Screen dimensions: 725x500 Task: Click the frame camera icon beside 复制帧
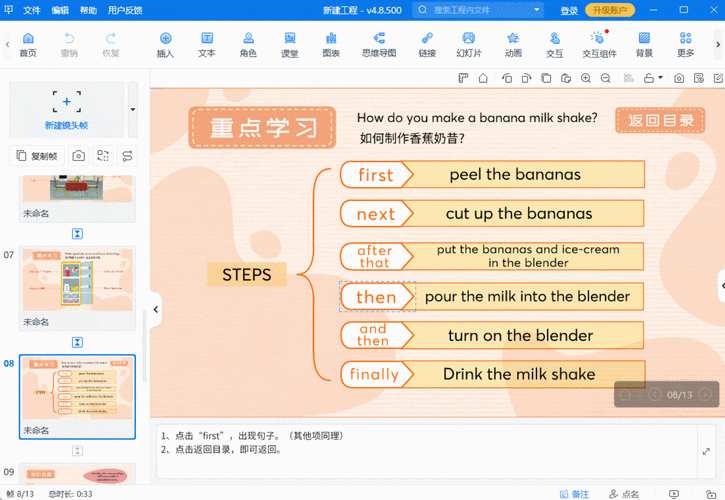(79, 156)
